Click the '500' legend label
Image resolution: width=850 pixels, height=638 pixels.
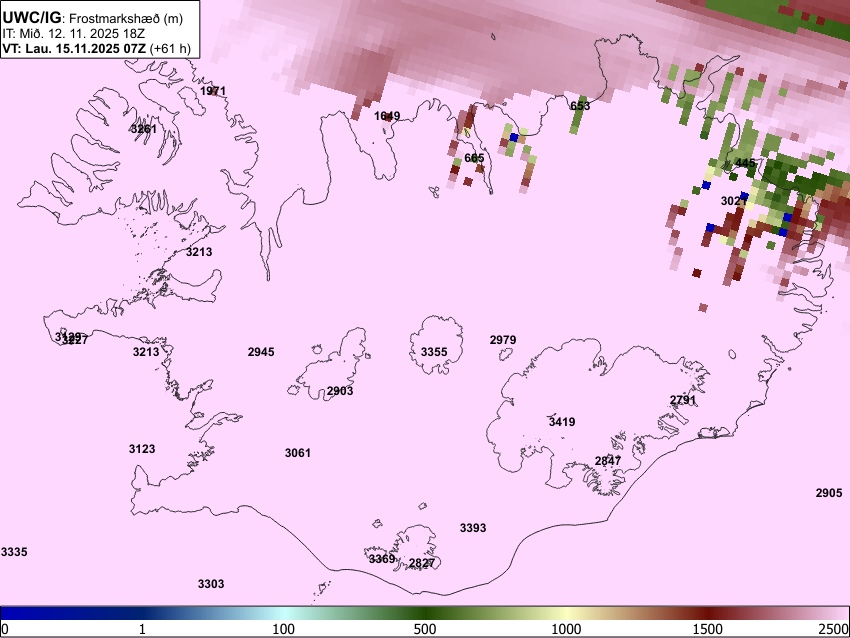(x=425, y=629)
